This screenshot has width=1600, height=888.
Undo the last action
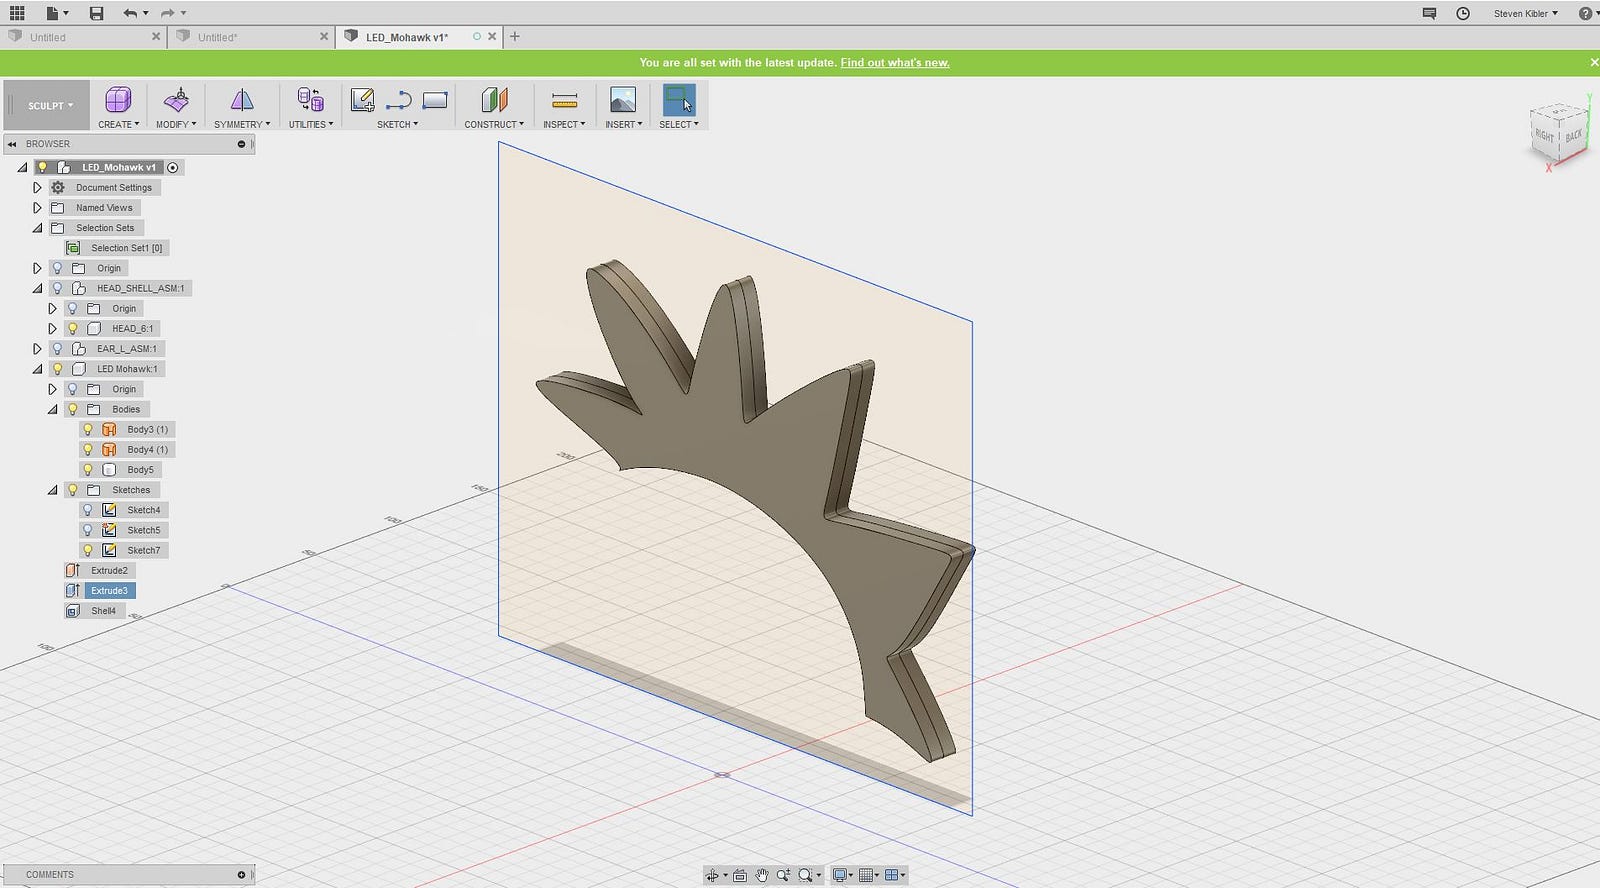[x=130, y=13]
